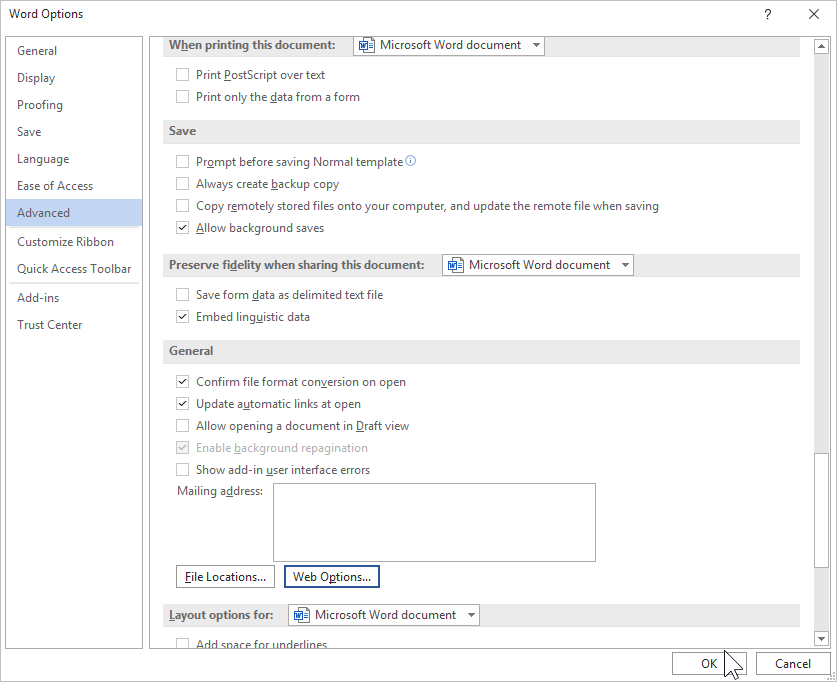Uncheck Allow background saves
Image resolution: width=837 pixels, height=682 pixels.
(182, 228)
